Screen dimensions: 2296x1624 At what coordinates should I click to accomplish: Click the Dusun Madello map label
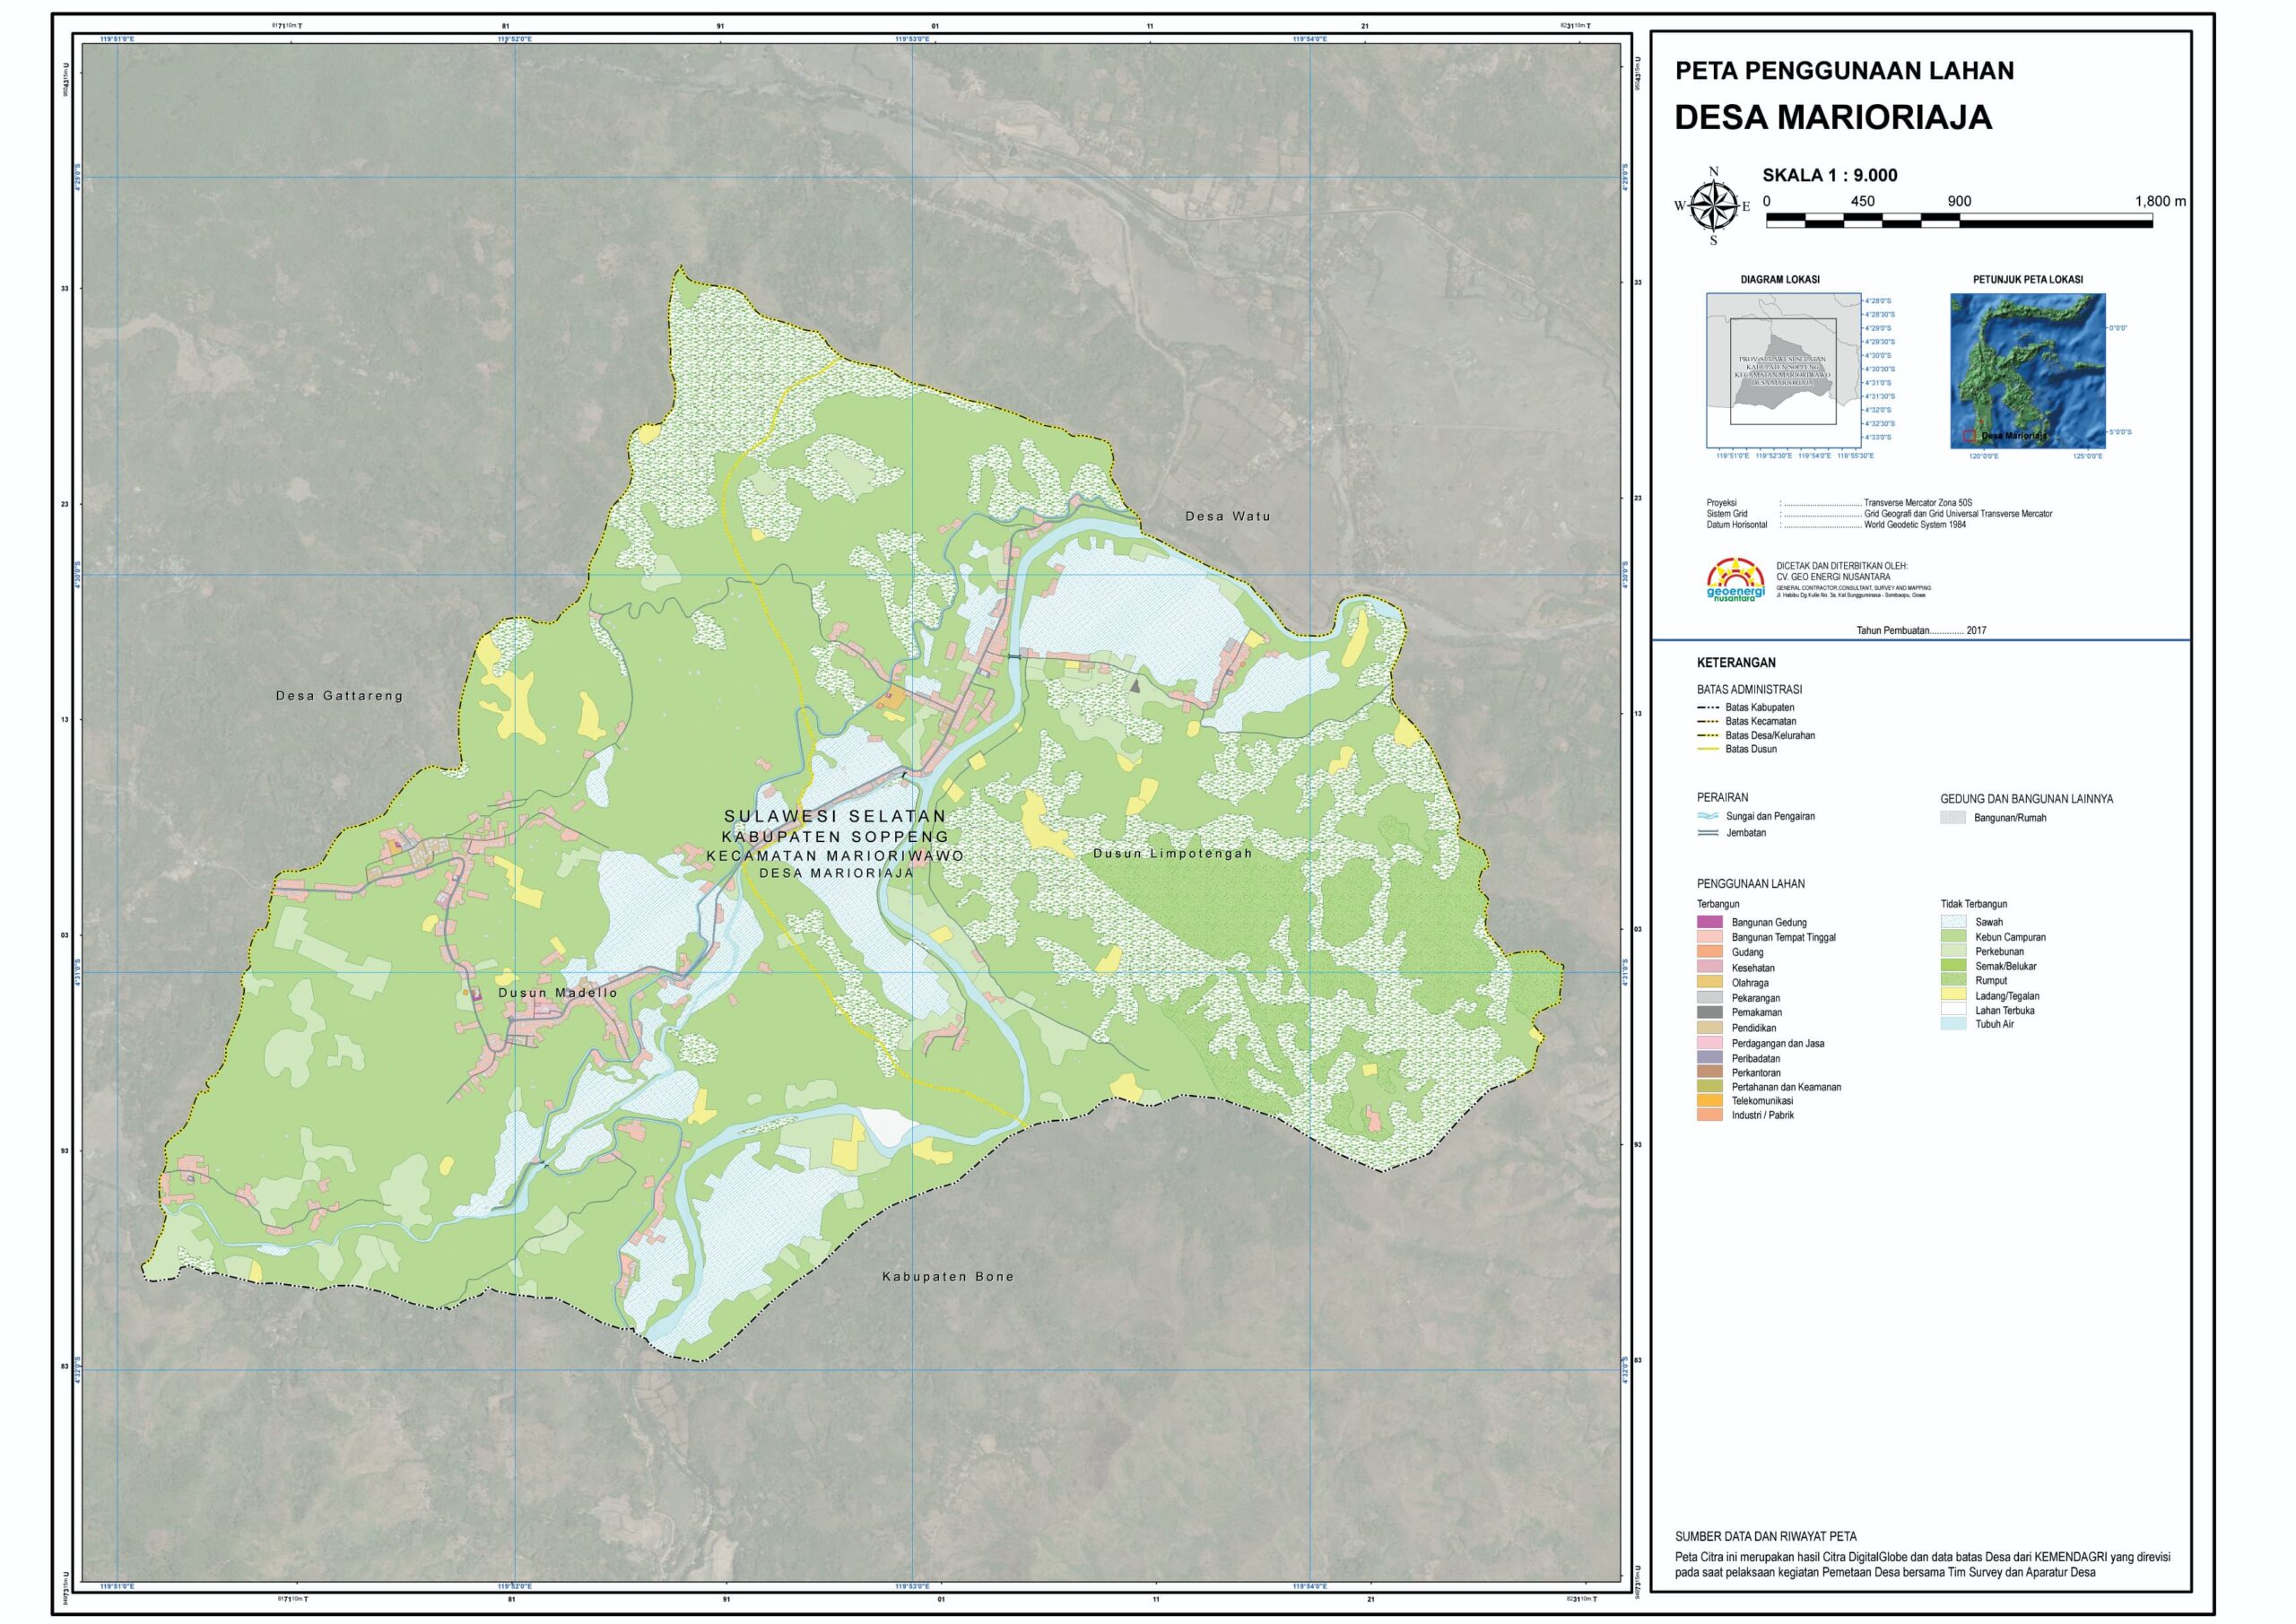[x=557, y=993]
